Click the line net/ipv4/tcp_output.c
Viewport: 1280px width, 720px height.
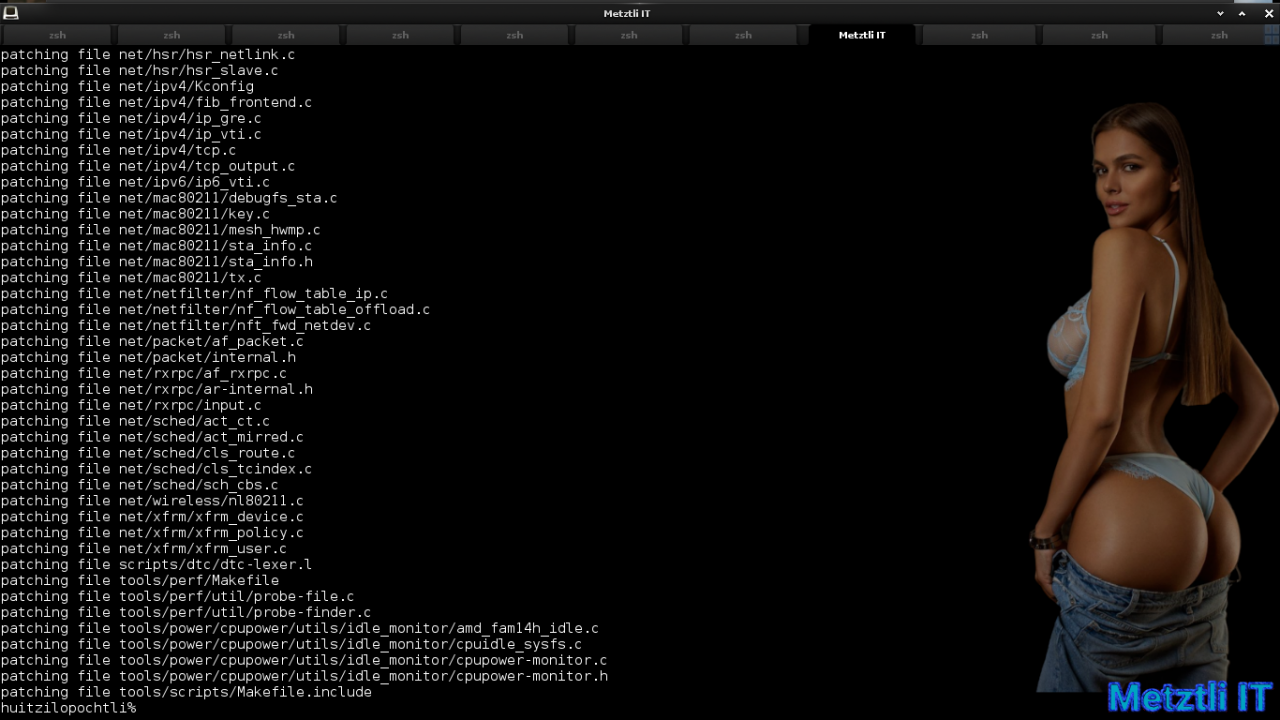tap(148, 166)
